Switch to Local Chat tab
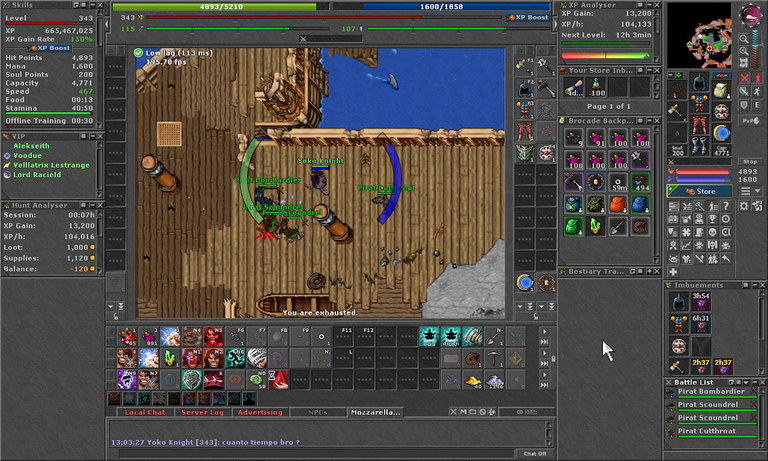 (144, 412)
